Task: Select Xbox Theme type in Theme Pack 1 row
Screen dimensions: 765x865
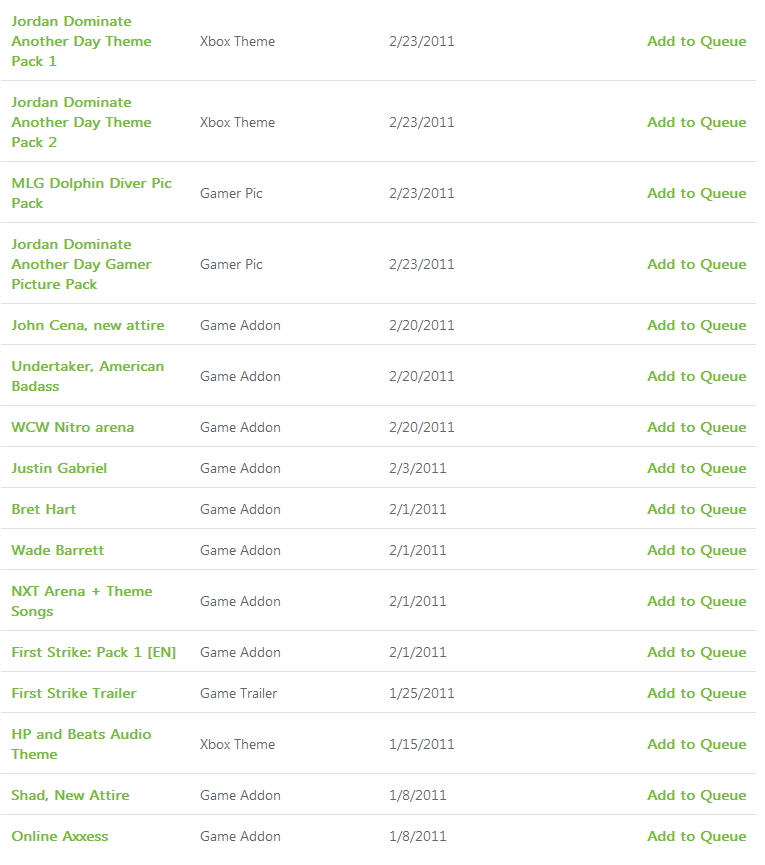Action: 237,41
